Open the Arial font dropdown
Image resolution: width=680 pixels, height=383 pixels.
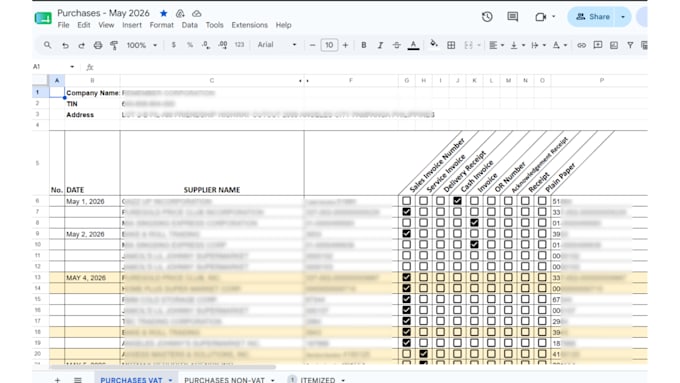pyautogui.click(x=277, y=45)
